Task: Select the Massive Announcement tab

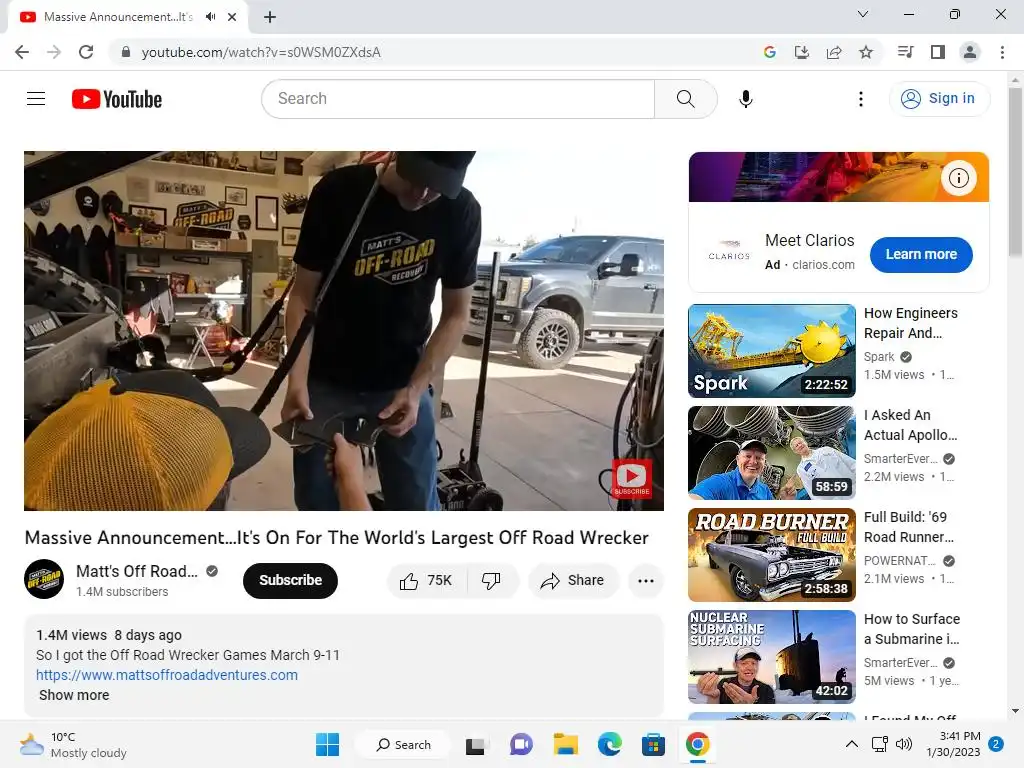Action: tap(127, 17)
